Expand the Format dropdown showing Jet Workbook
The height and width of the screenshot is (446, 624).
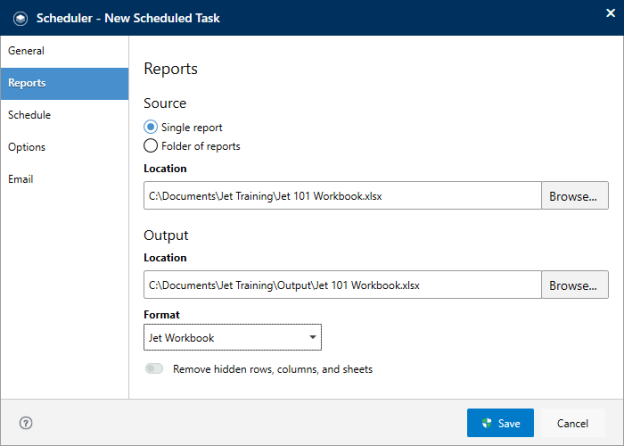pyautogui.click(x=232, y=338)
